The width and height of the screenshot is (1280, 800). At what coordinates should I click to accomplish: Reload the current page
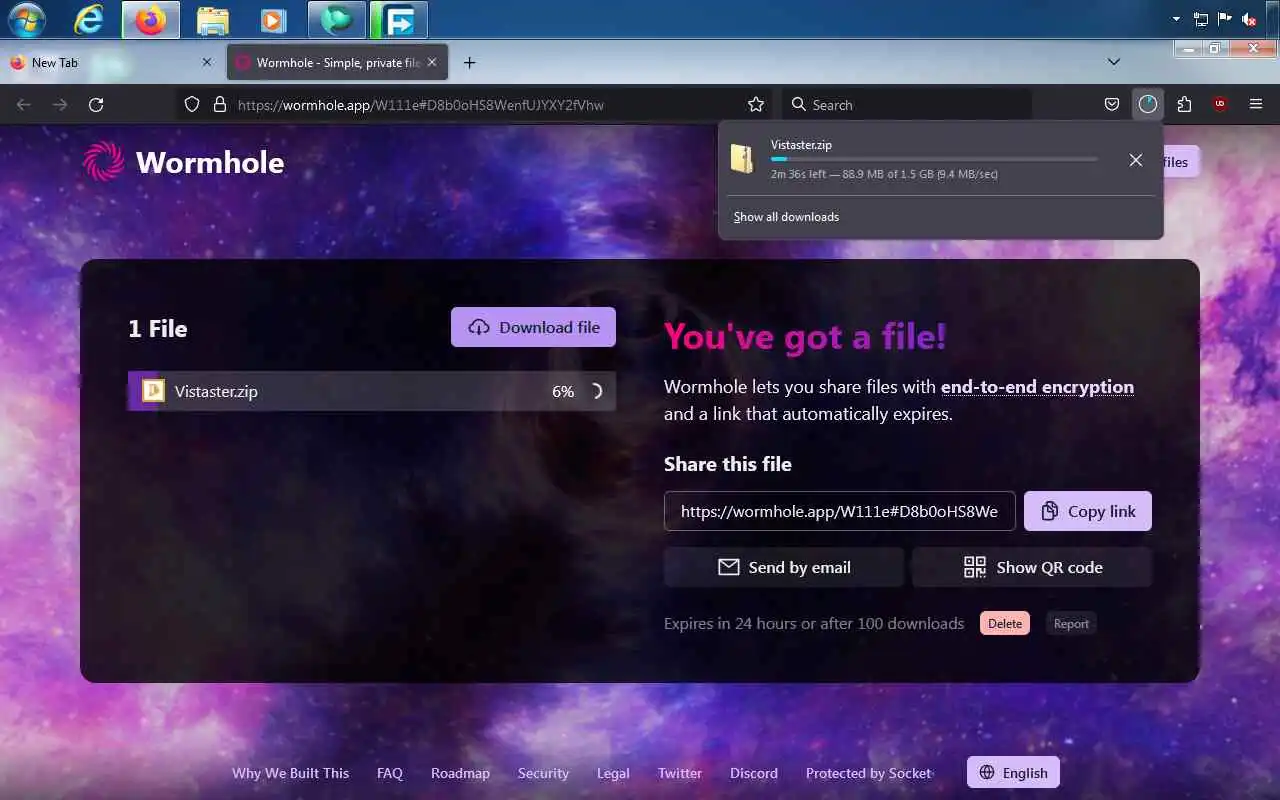pos(96,104)
